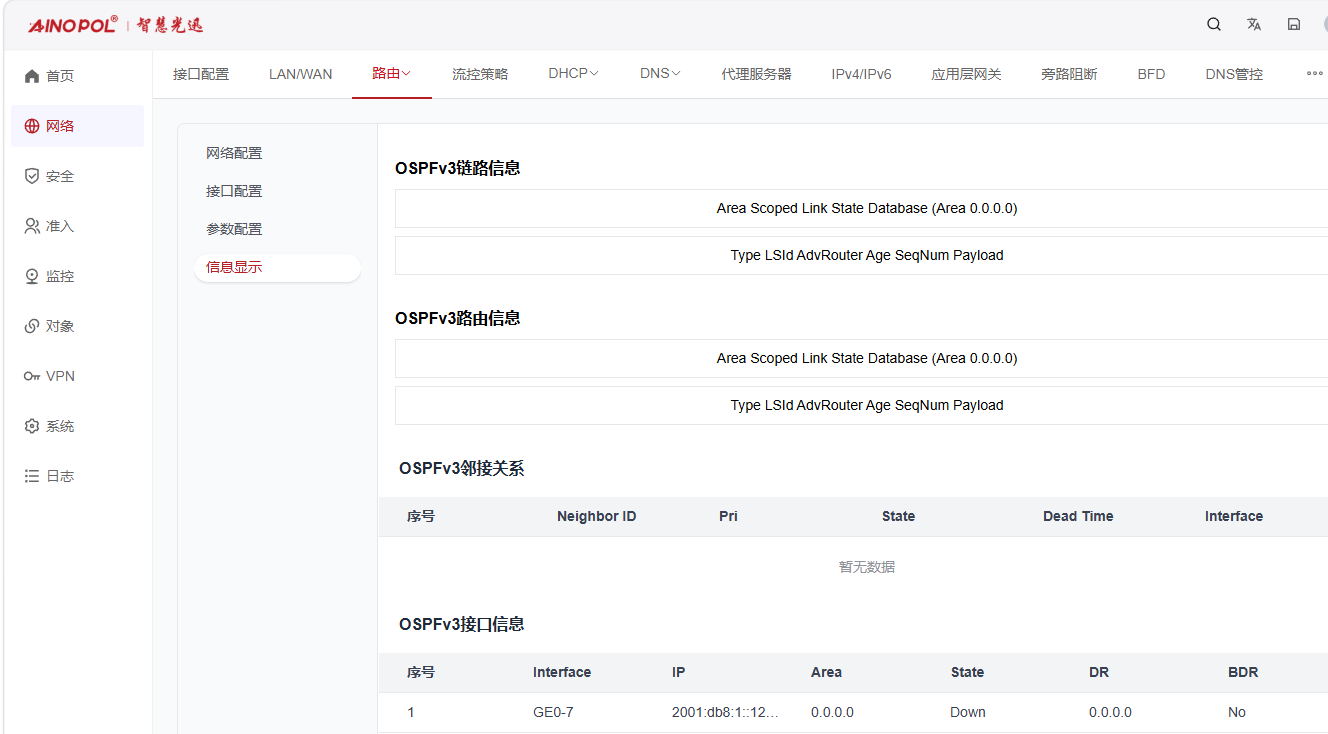Switch to the 流控策略 tab
1328x734 pixels.
(x=480, y=74)
